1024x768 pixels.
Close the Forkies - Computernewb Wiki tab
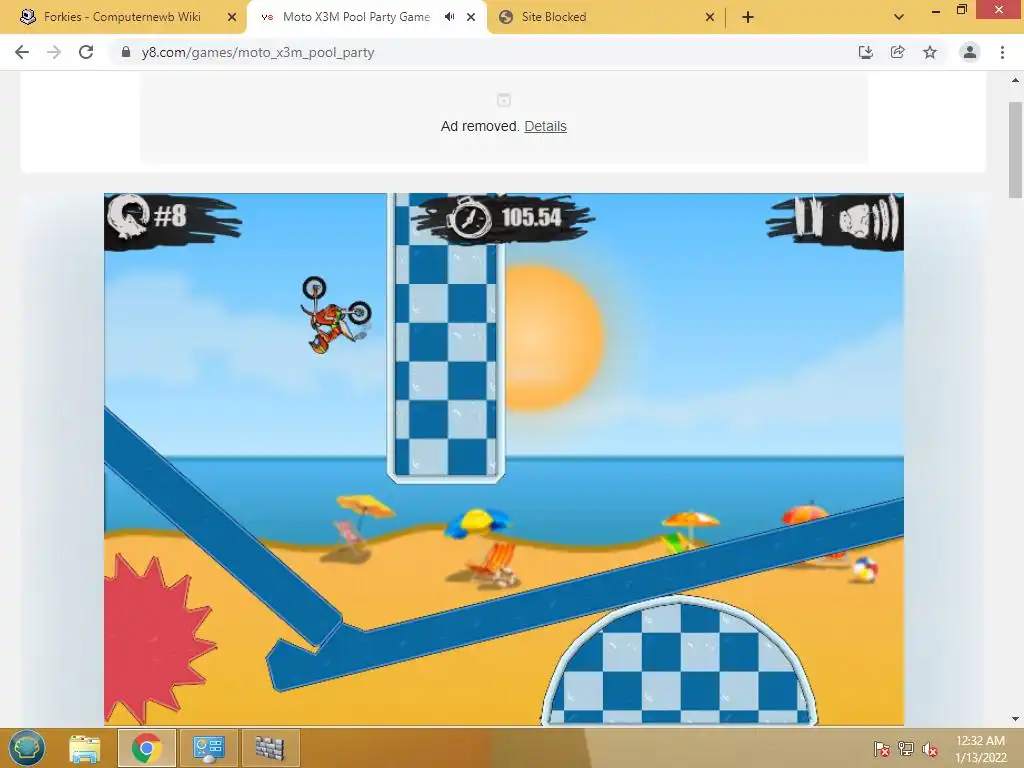pyautogui.click(x=232, y=17)
